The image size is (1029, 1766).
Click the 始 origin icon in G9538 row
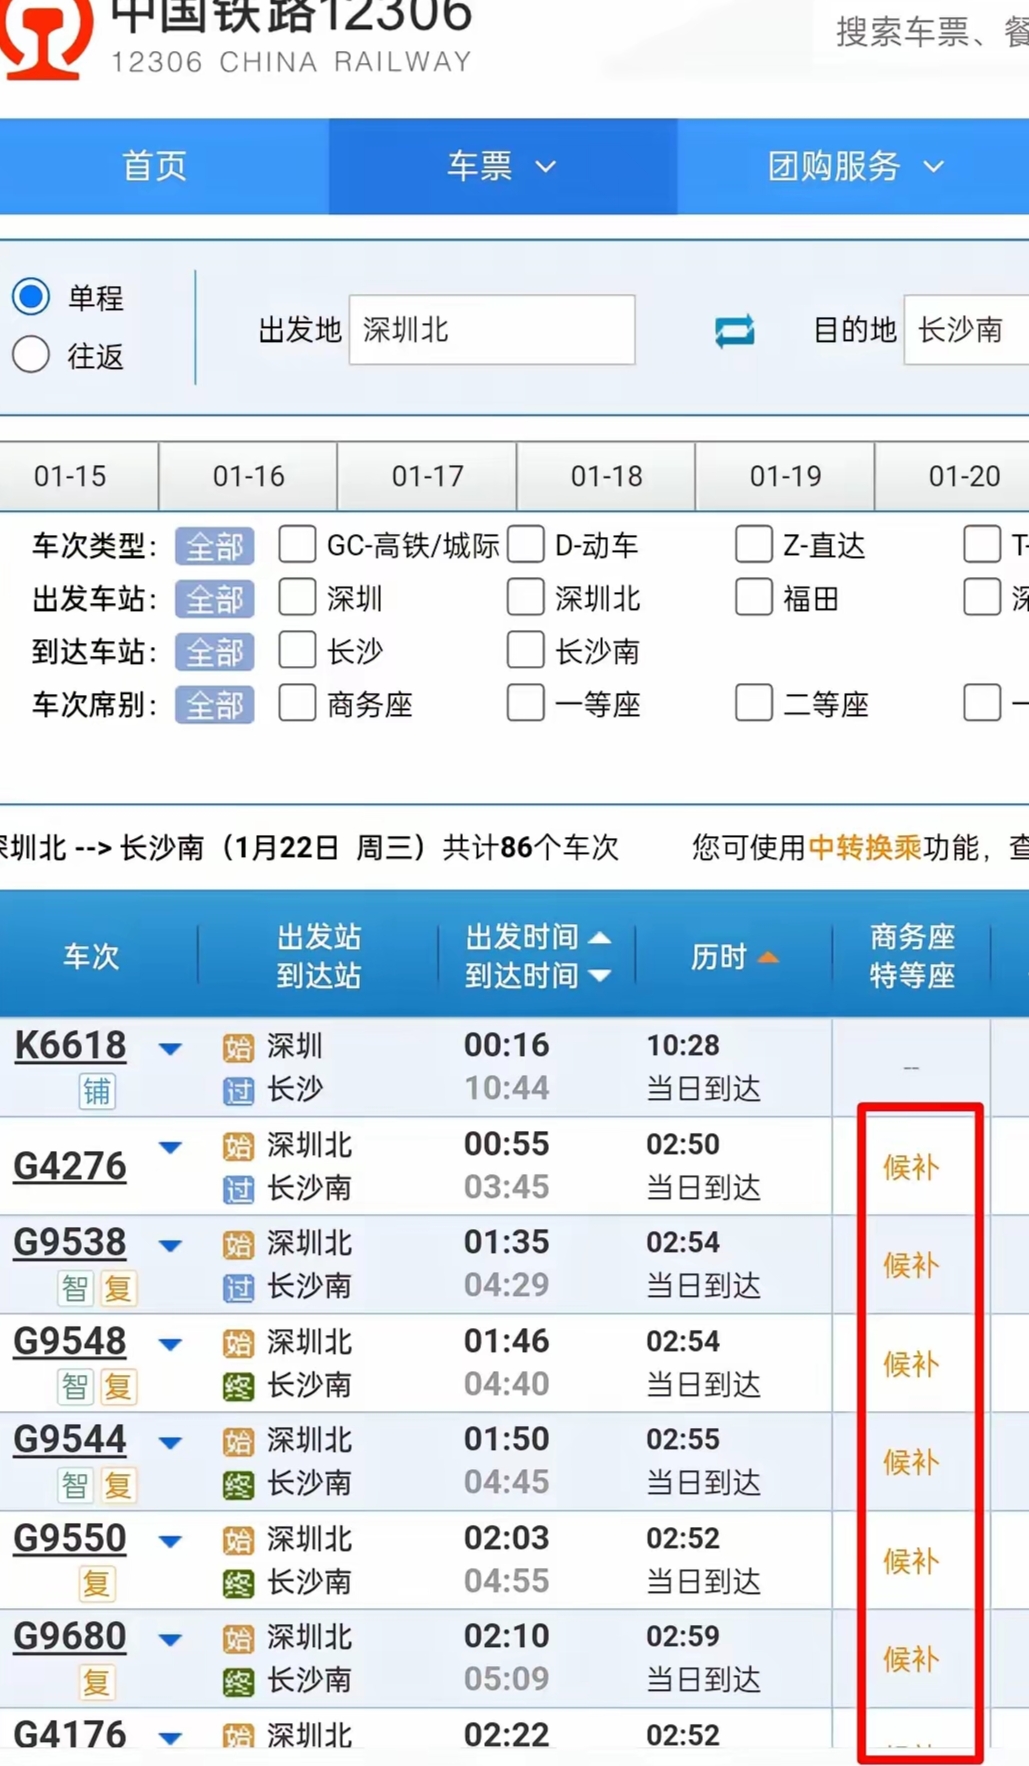coord(238,1244)
